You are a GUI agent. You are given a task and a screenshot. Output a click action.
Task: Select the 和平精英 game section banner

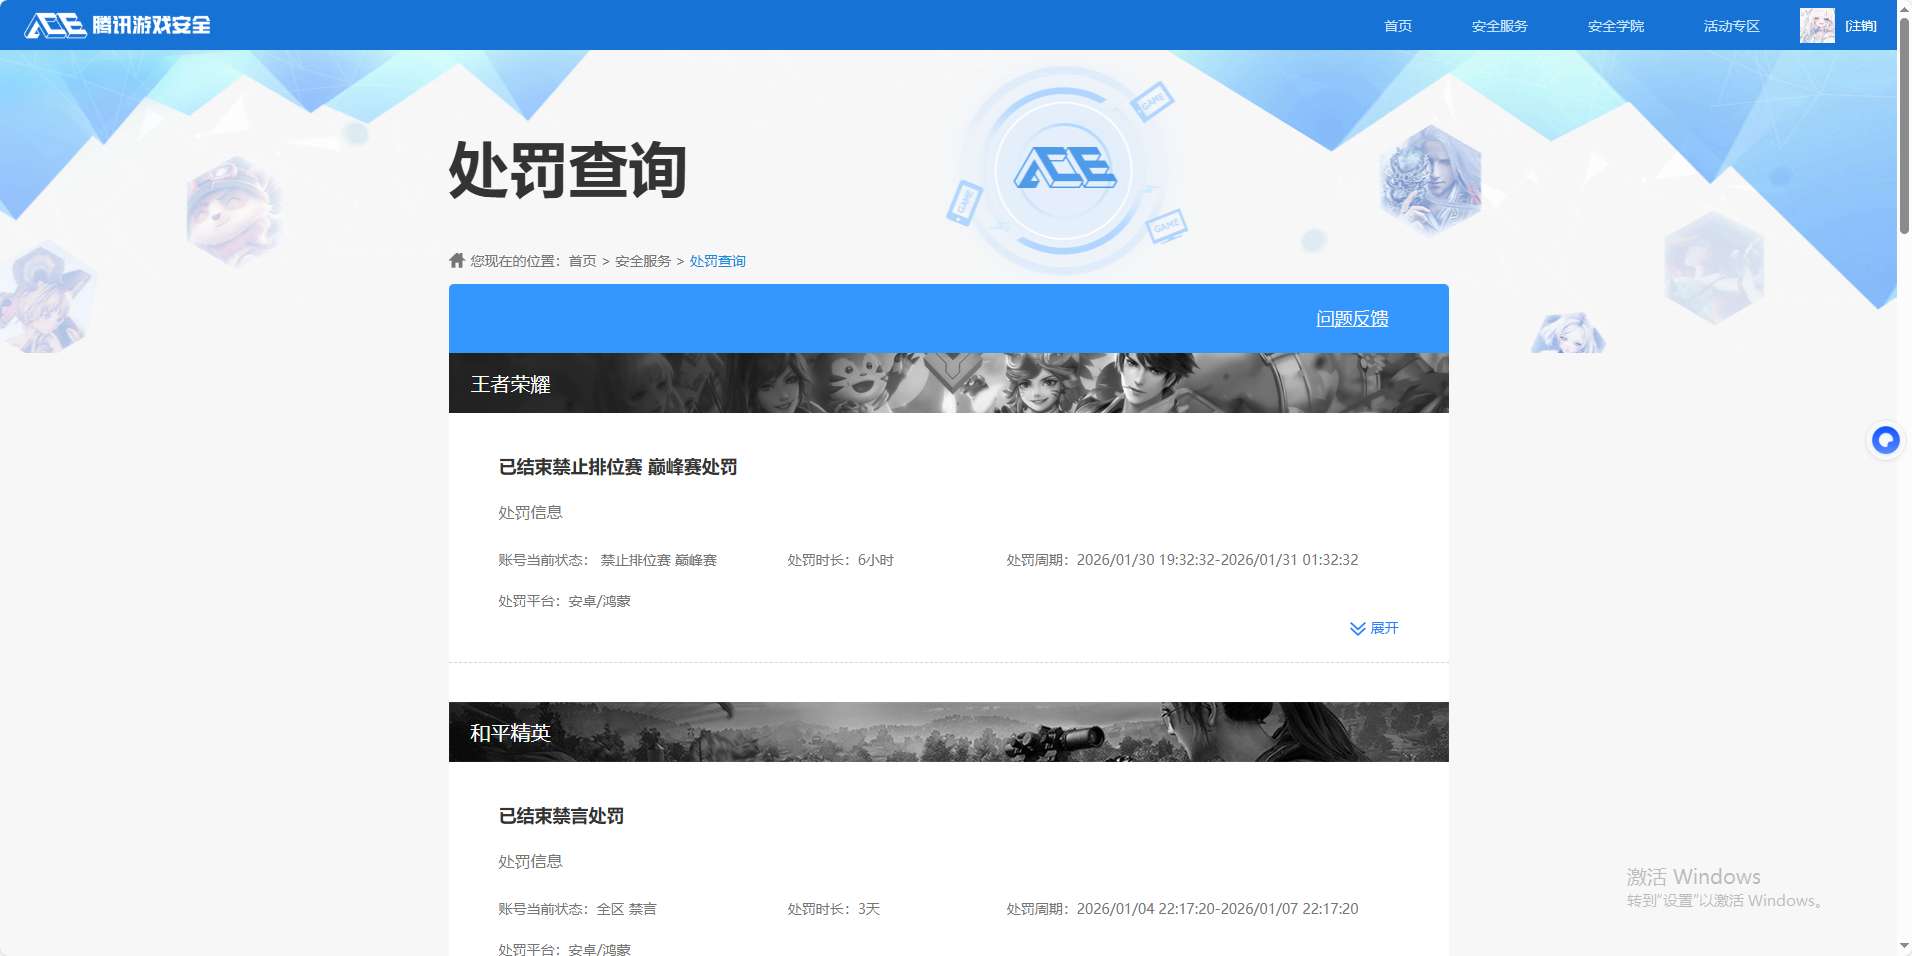pos(948,732)
